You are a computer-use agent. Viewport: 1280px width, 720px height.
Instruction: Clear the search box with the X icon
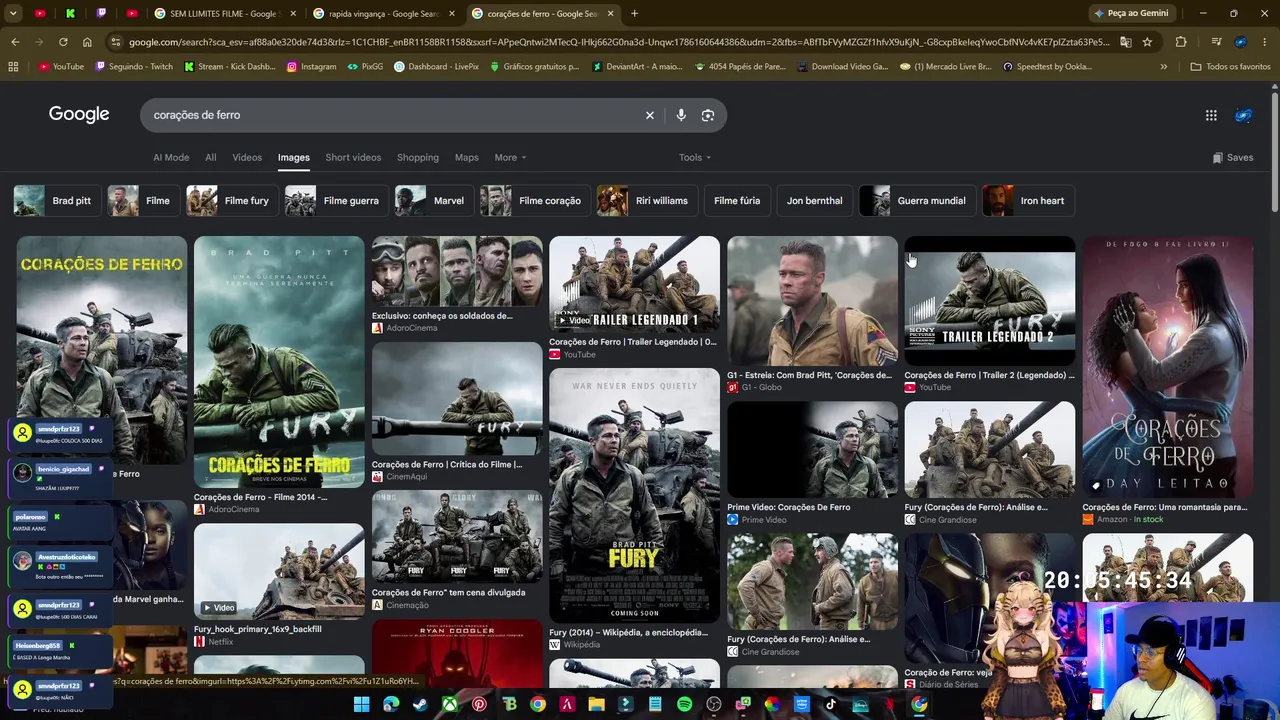[649, 115]
